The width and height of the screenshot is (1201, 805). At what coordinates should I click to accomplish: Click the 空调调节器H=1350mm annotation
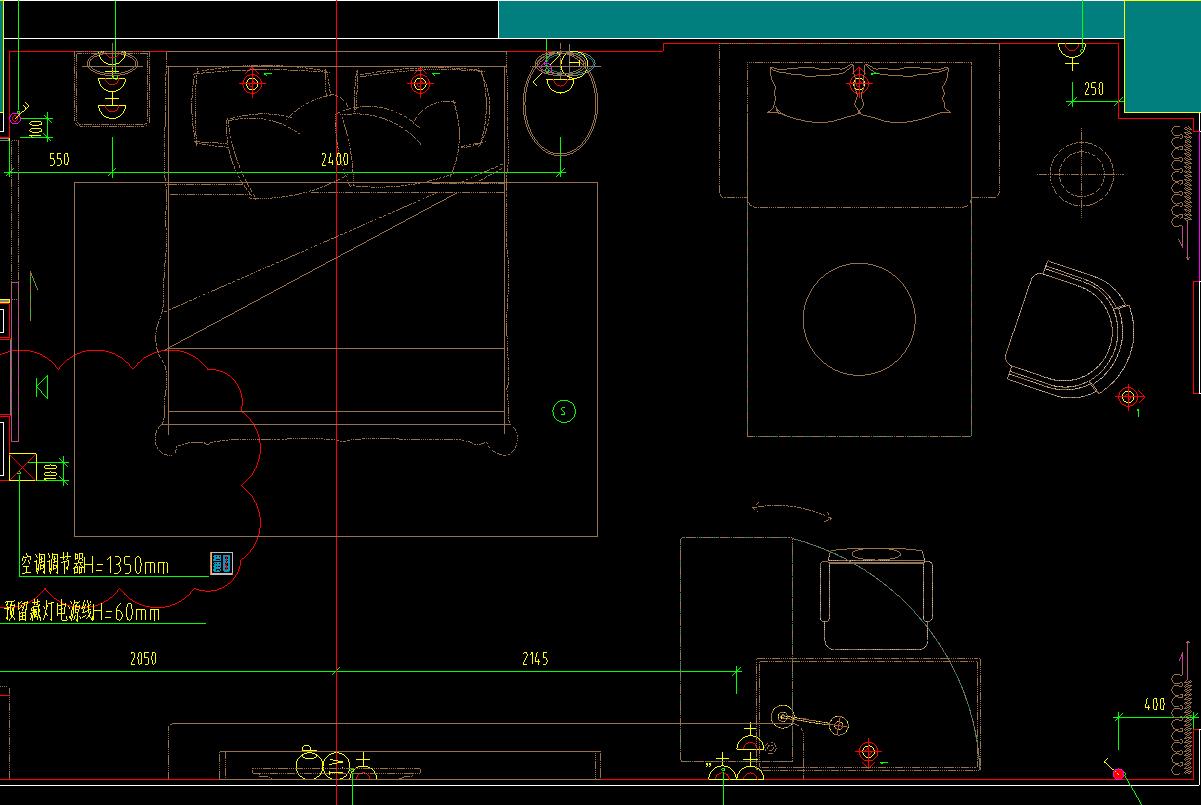(95, 565)
